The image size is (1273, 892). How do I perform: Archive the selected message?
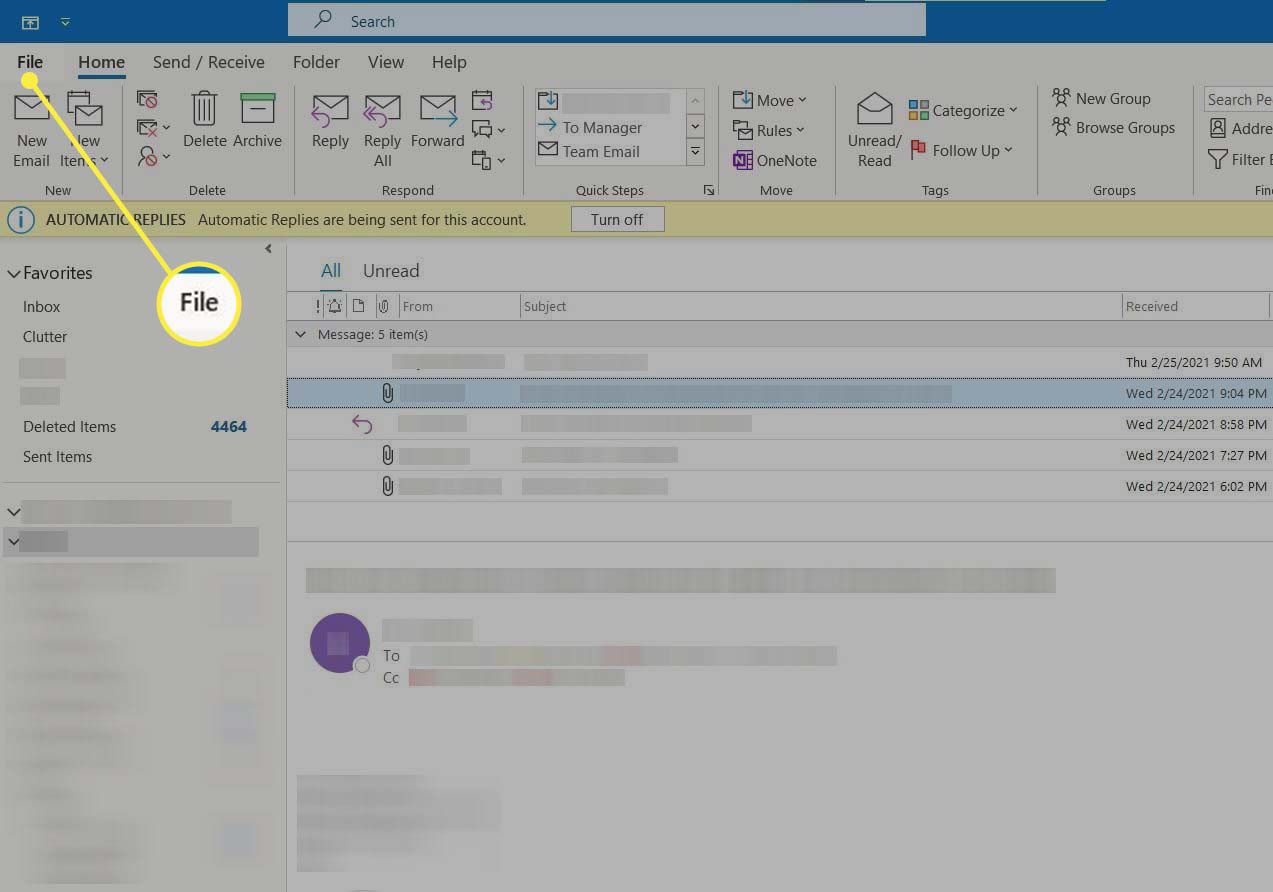257,120
